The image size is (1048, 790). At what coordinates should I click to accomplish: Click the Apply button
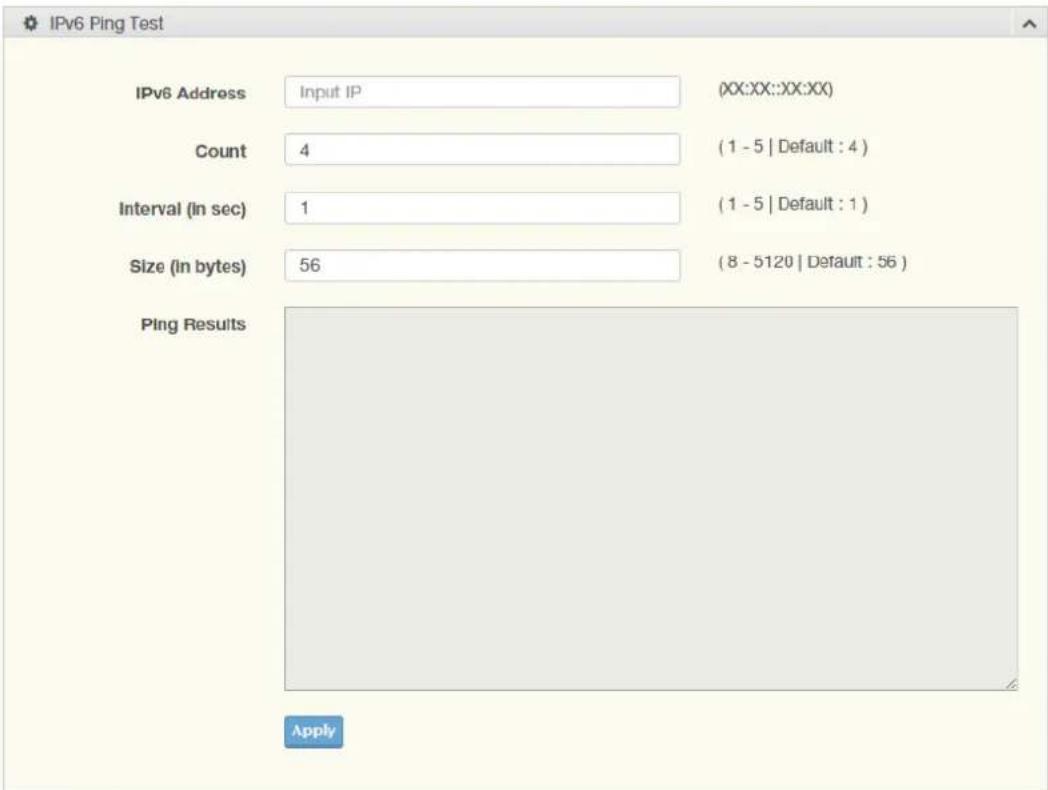[313, 732]
